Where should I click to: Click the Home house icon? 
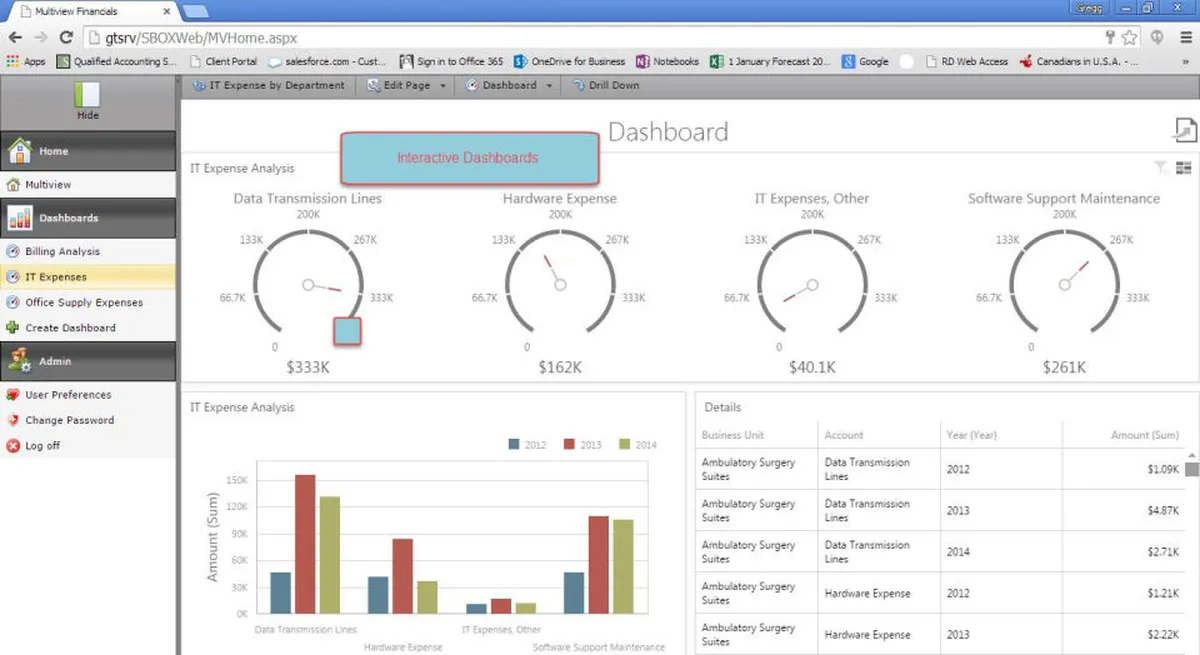coord(21,151)
